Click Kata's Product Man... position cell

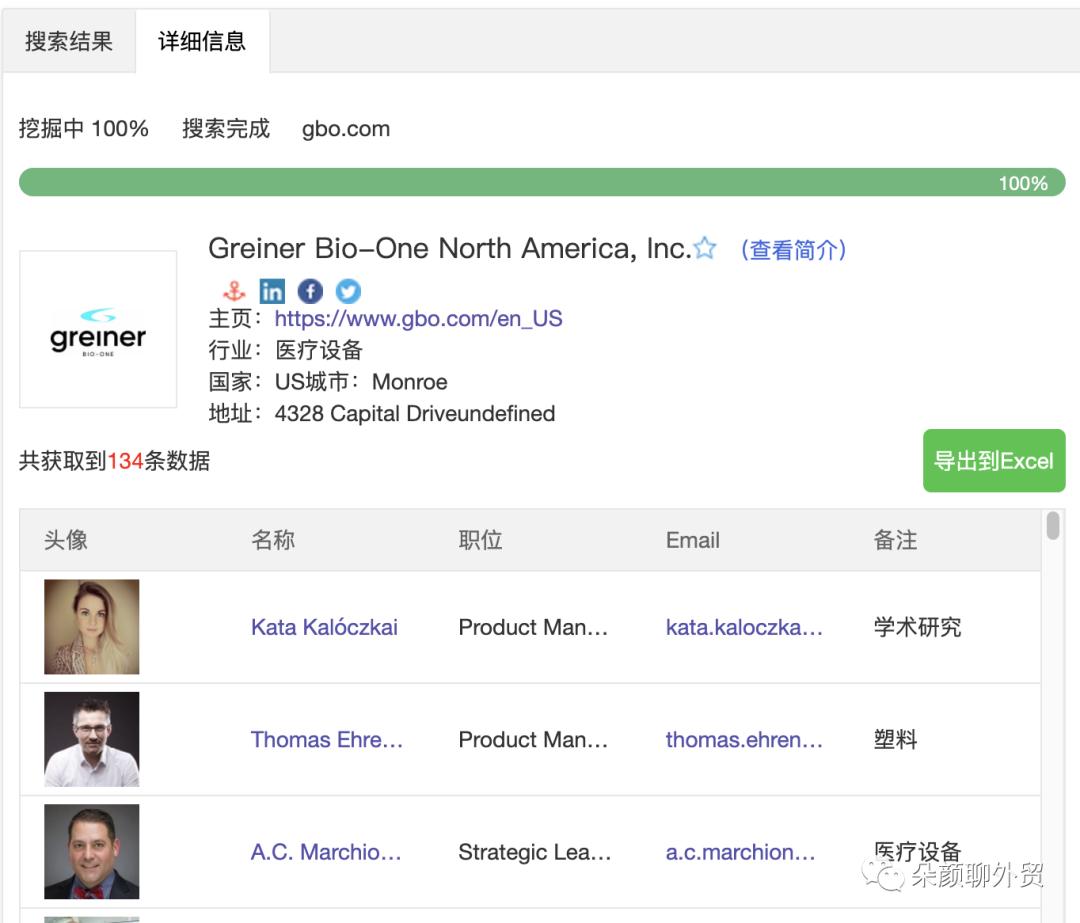pyautogui.click(x=533, y=627)
